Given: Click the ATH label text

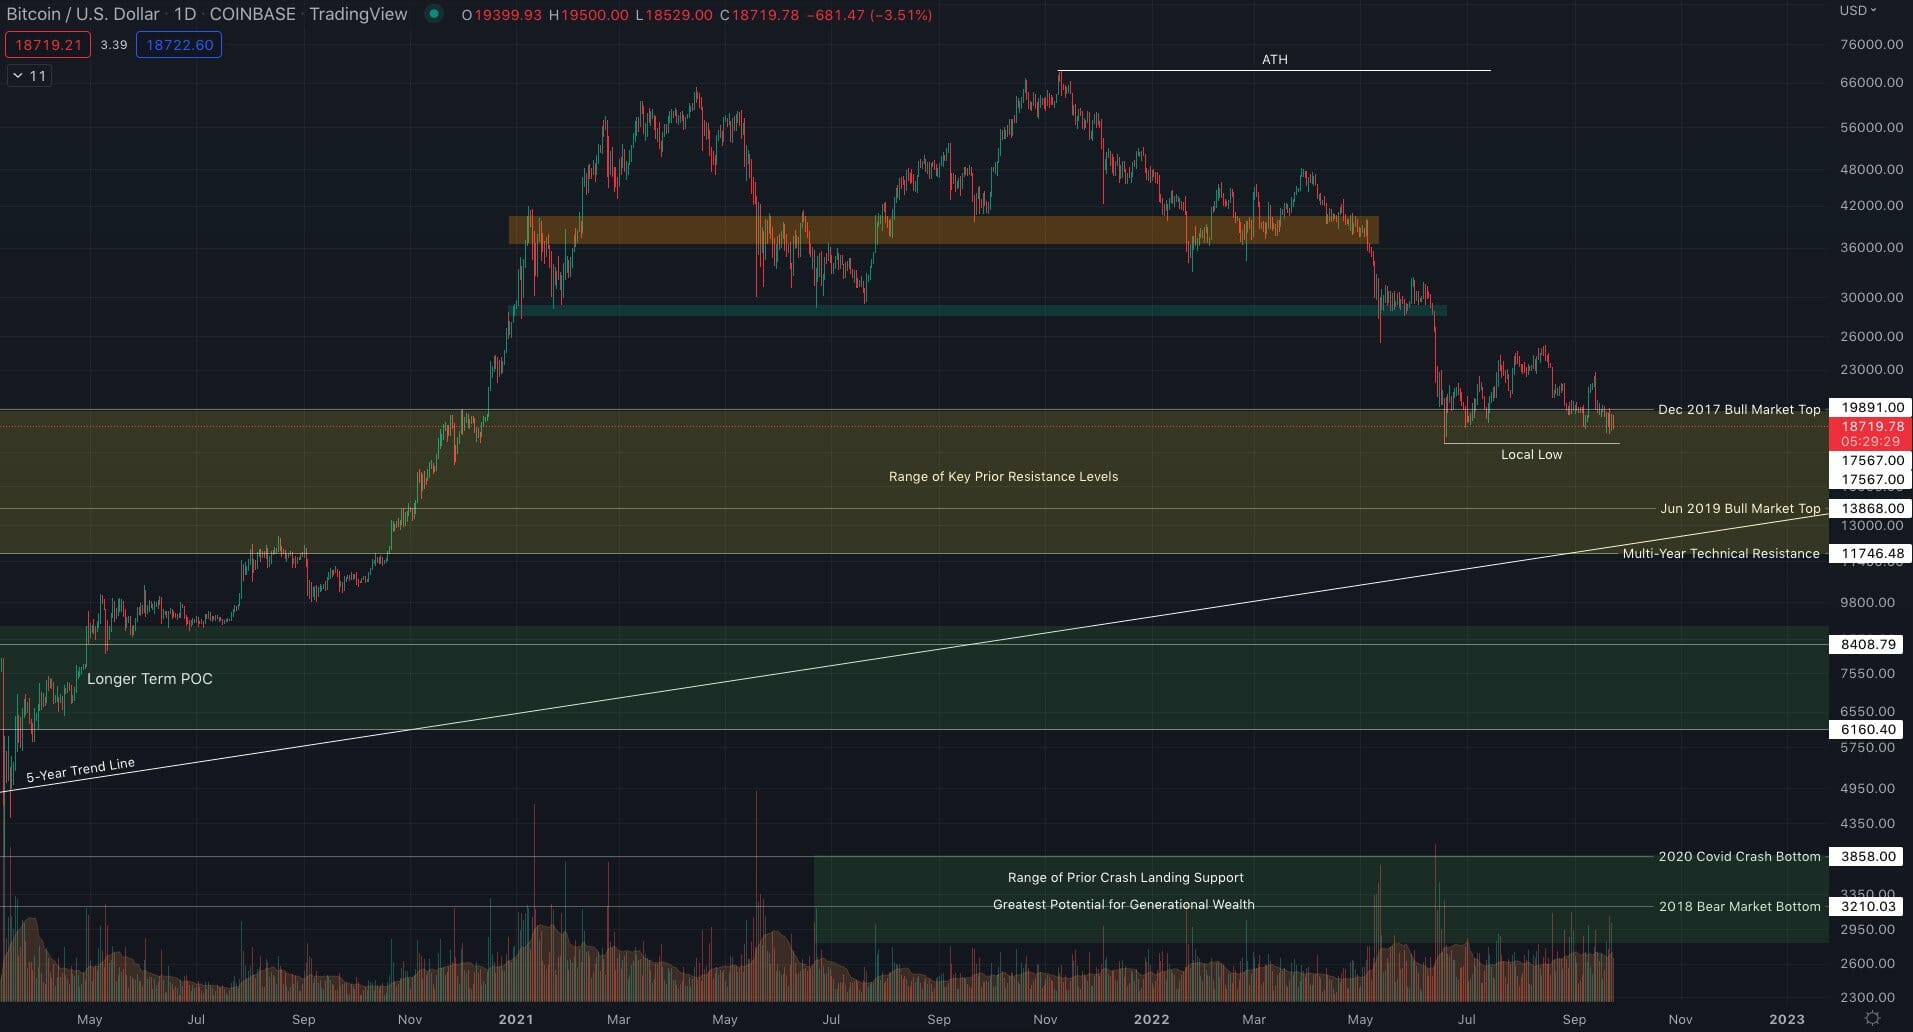Looking at the screenshot, I should click(1274, 59).
